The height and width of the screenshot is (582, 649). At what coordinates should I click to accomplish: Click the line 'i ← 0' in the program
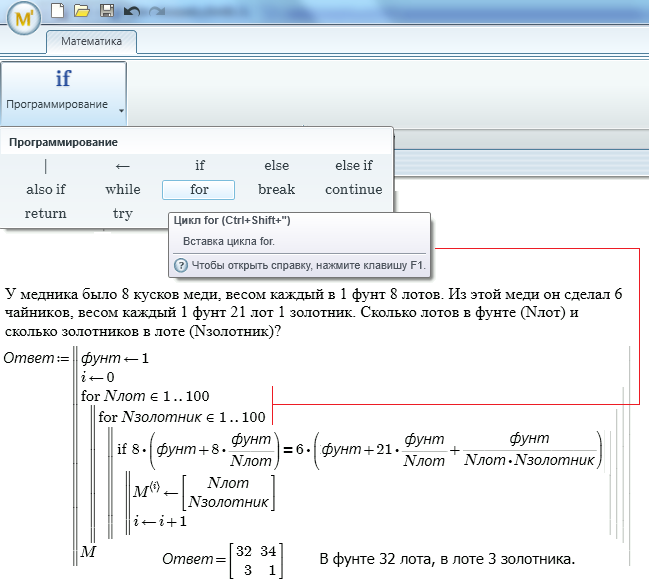[98, 377]
